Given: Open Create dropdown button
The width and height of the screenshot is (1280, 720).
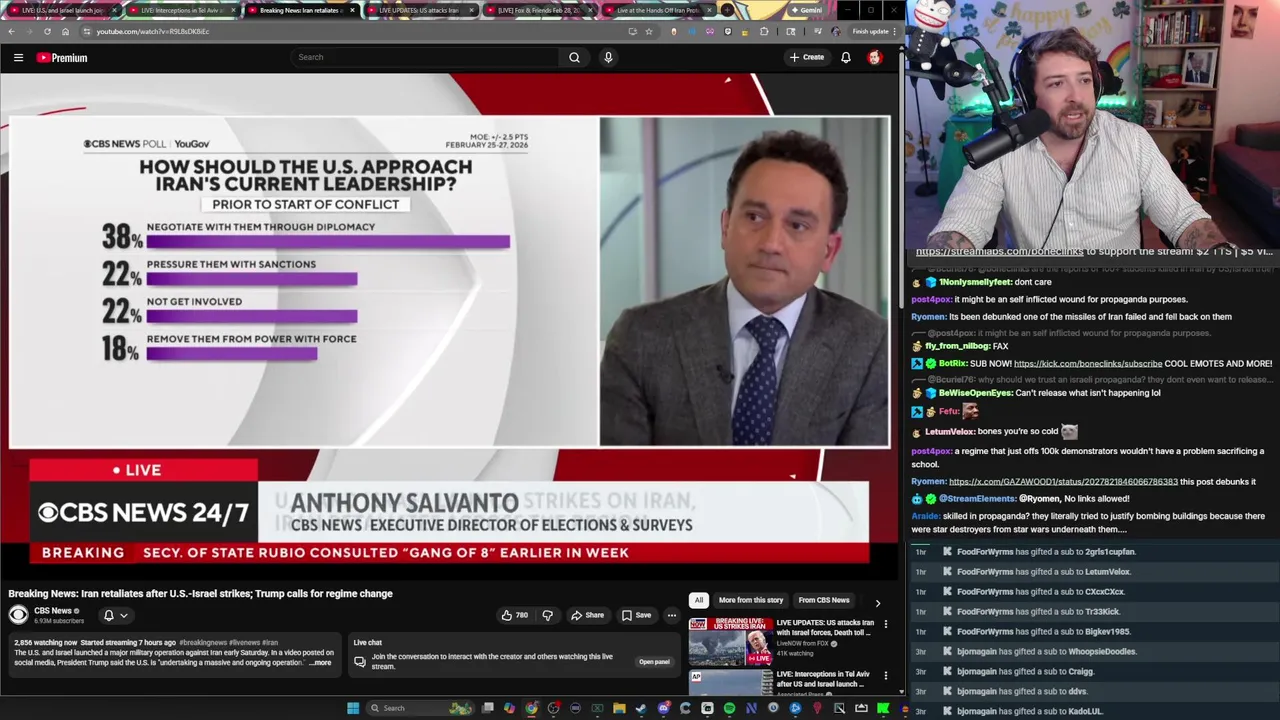Looking at the screenshot, I should (807, 57).
